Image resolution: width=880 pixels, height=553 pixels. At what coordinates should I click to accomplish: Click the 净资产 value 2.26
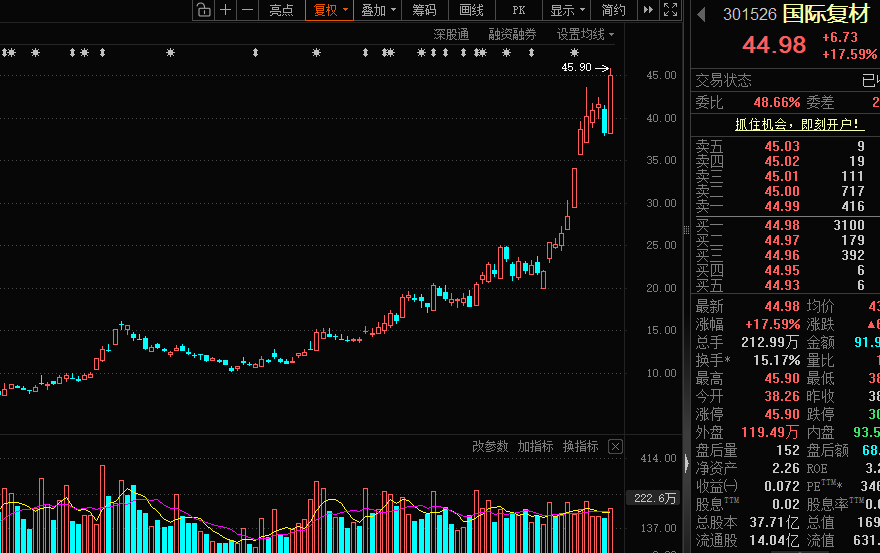786,468
